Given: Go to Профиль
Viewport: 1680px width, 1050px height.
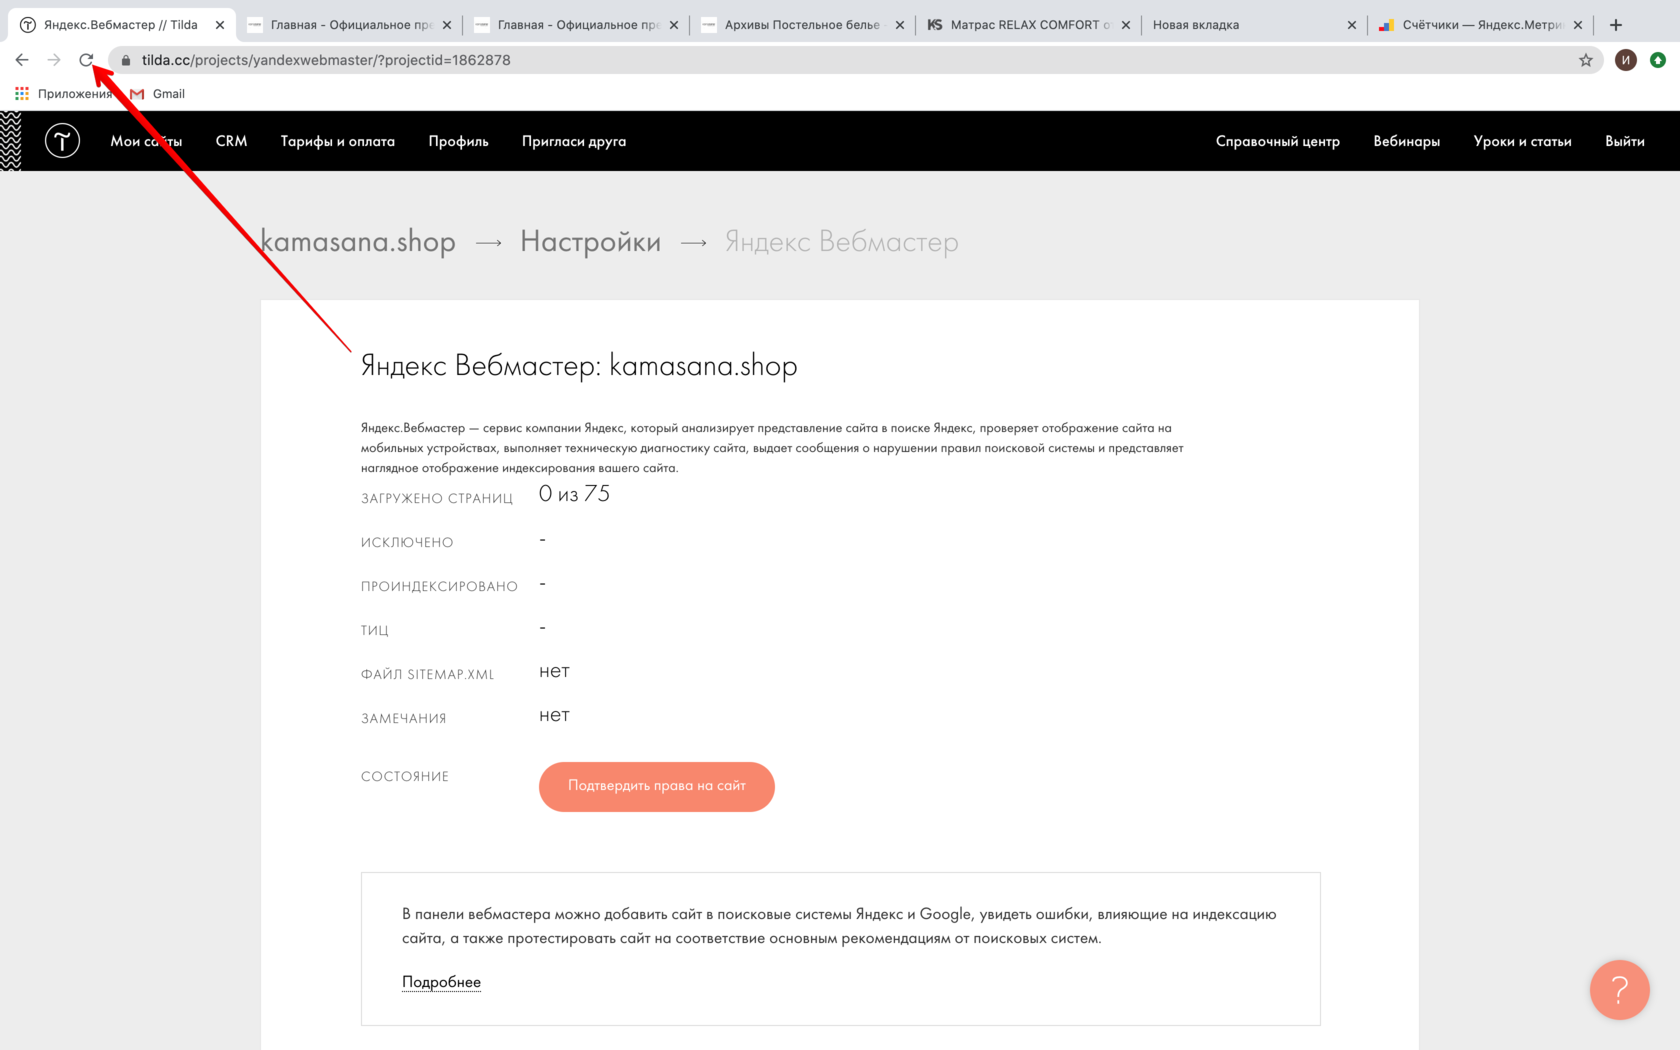Looking at the screenshot, I should tap(459, 141).
